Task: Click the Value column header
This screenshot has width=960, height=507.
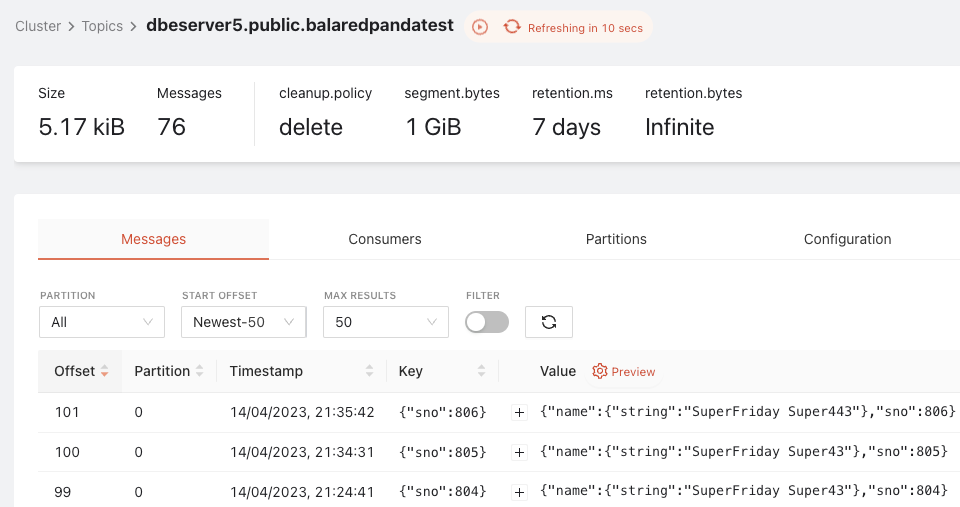Action: coord(558,371)
